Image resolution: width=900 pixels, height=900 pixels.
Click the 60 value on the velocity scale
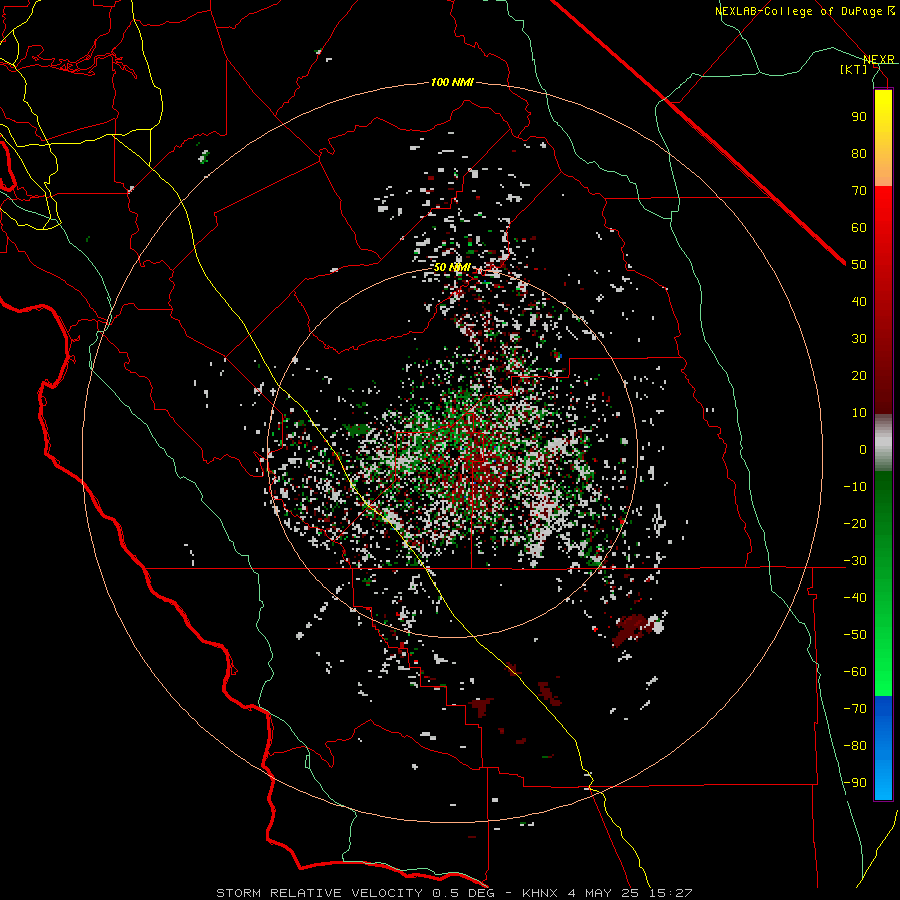(859, 227)
